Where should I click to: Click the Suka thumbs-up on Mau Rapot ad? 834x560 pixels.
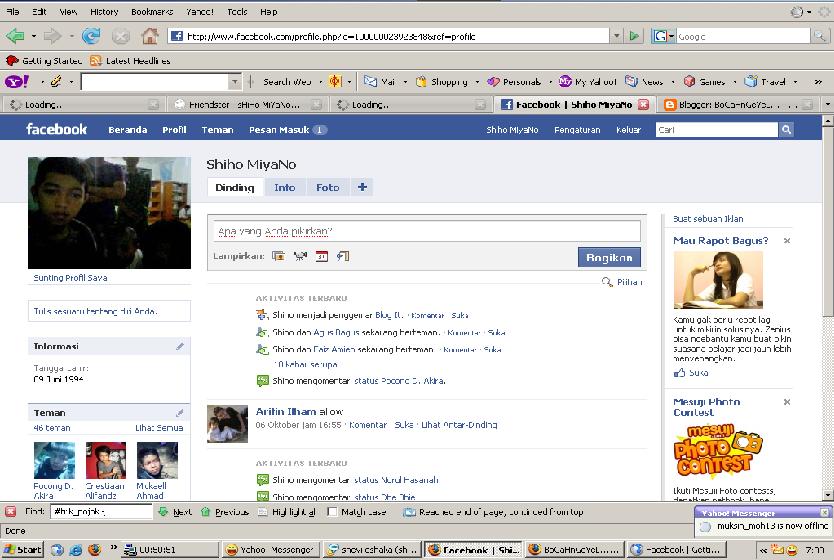691,373
